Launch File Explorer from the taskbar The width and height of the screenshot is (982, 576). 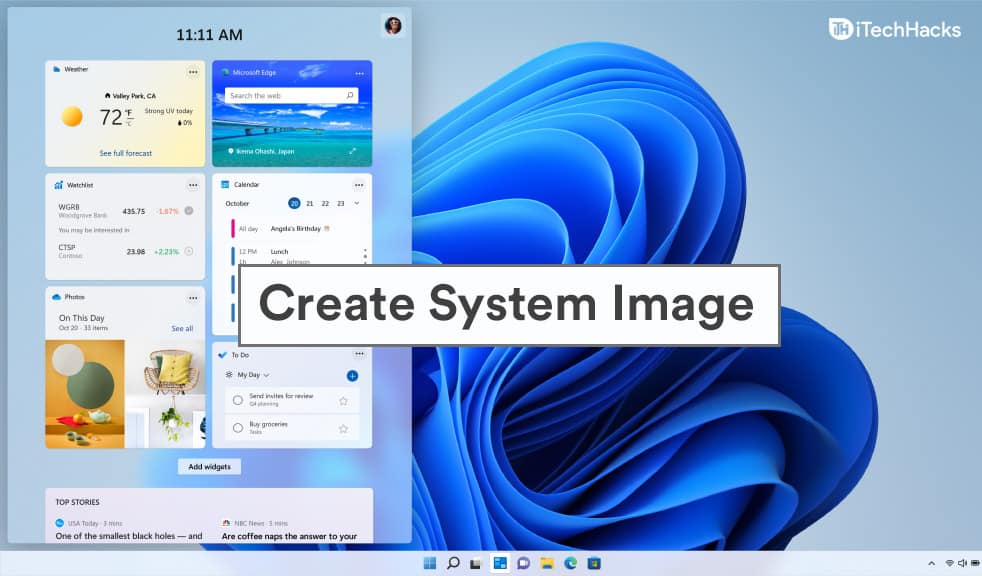click(547, 563)
